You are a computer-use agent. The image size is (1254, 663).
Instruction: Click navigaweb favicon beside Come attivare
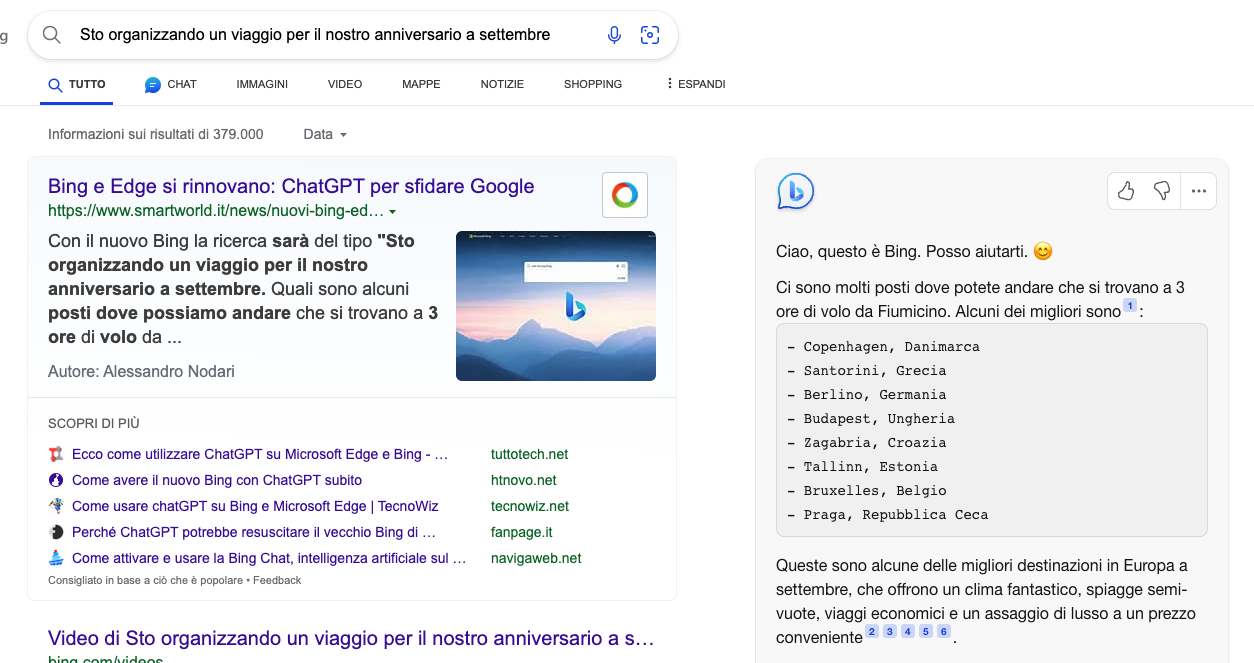coord(56,558)
